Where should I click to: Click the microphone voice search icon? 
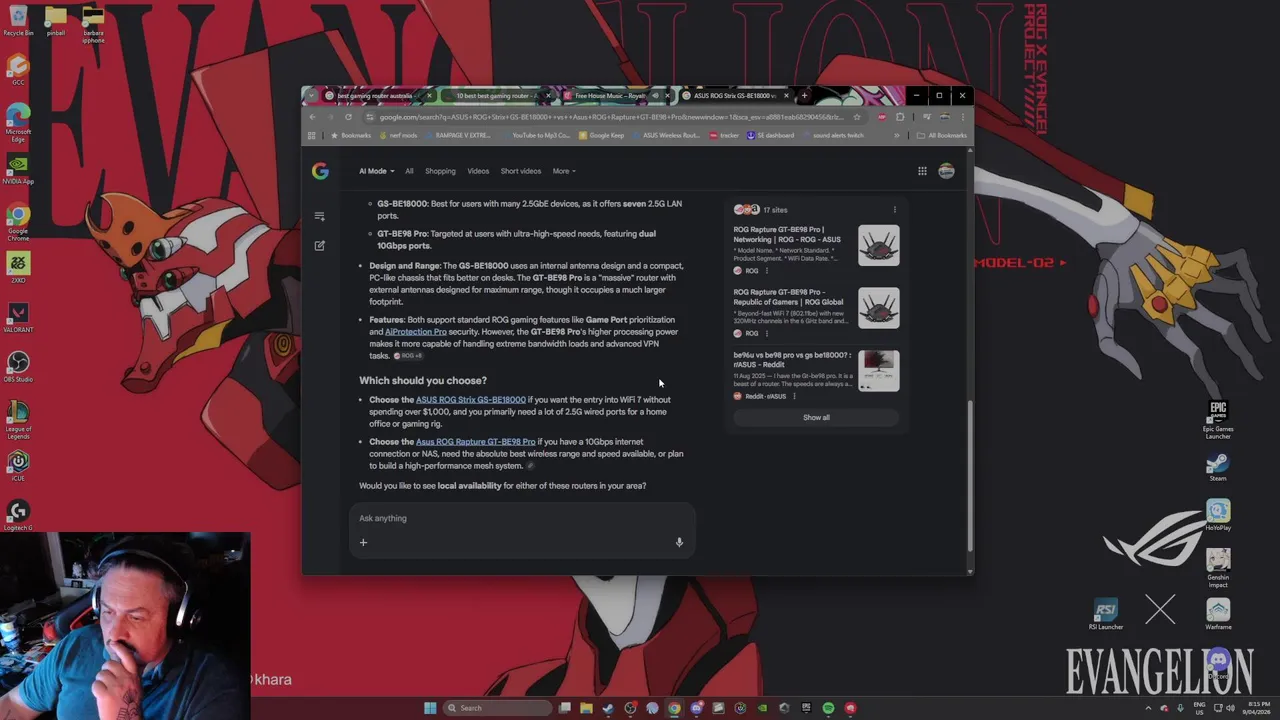pos(679,542)
